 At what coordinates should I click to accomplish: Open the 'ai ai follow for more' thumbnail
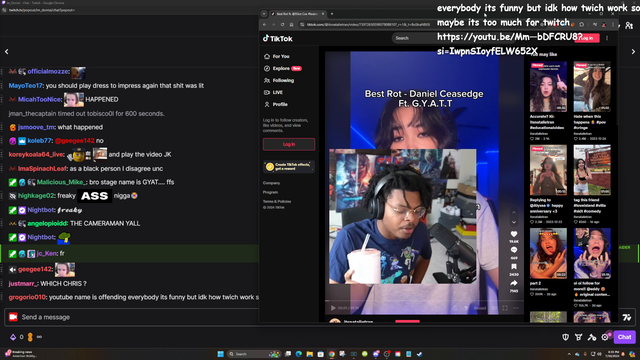tap(592, 253)
